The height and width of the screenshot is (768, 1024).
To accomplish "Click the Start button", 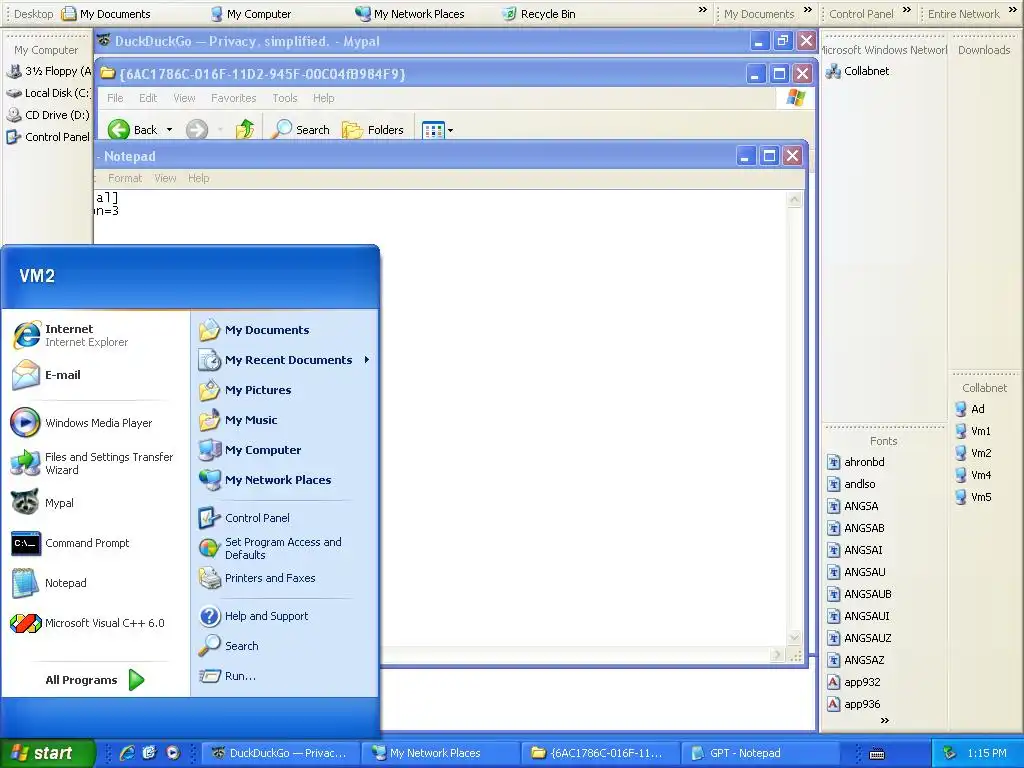I will click(48, 753).
